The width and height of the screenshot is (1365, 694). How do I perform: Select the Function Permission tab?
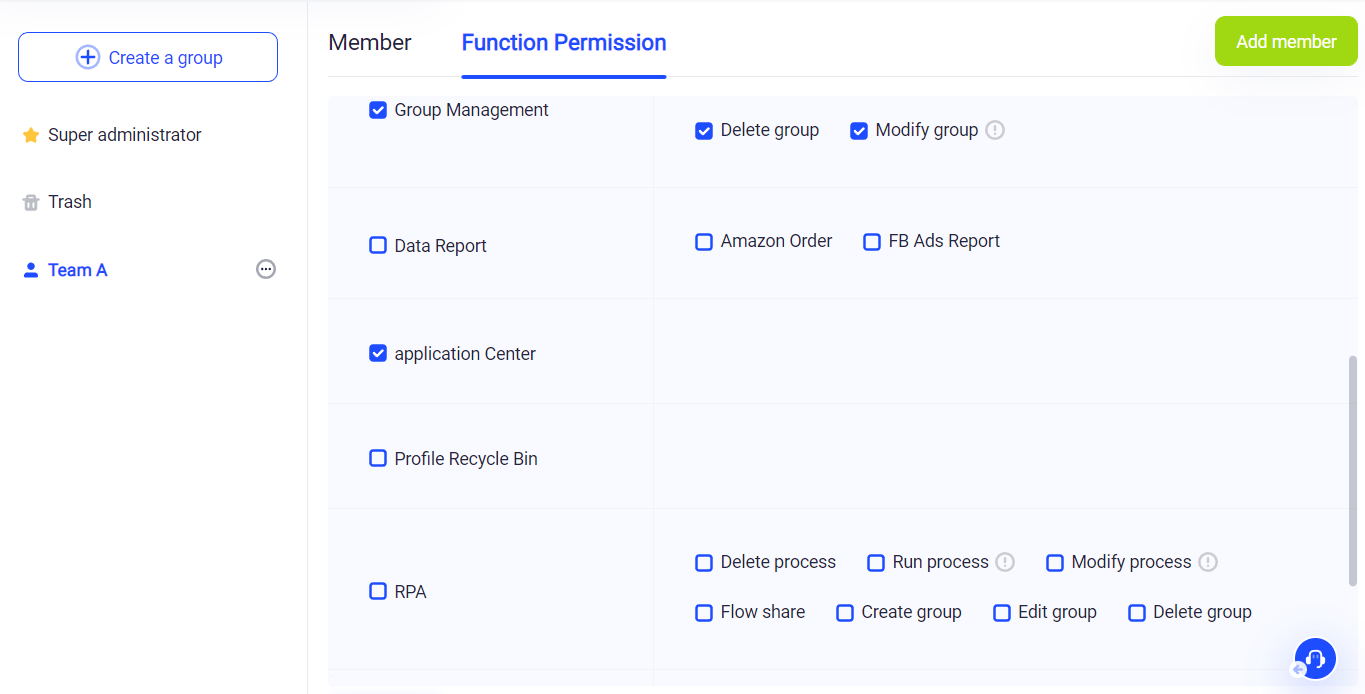[564, 43]
